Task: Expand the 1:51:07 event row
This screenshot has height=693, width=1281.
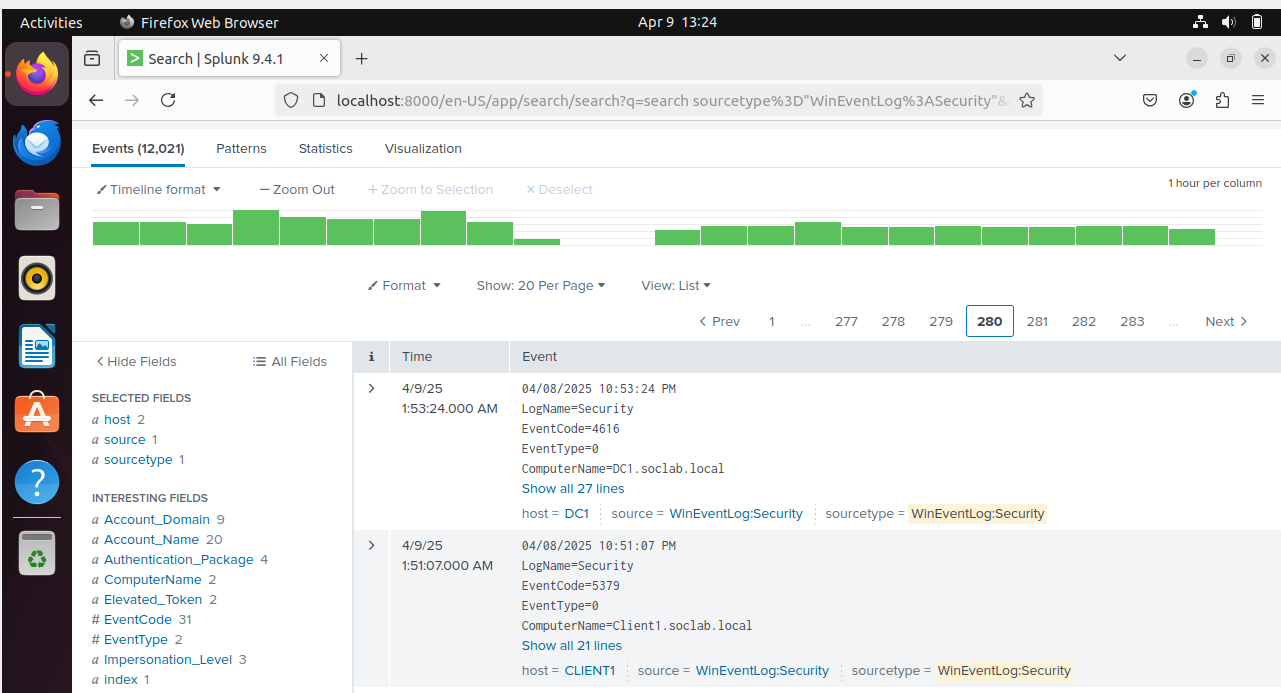Action: pos(372,545)
